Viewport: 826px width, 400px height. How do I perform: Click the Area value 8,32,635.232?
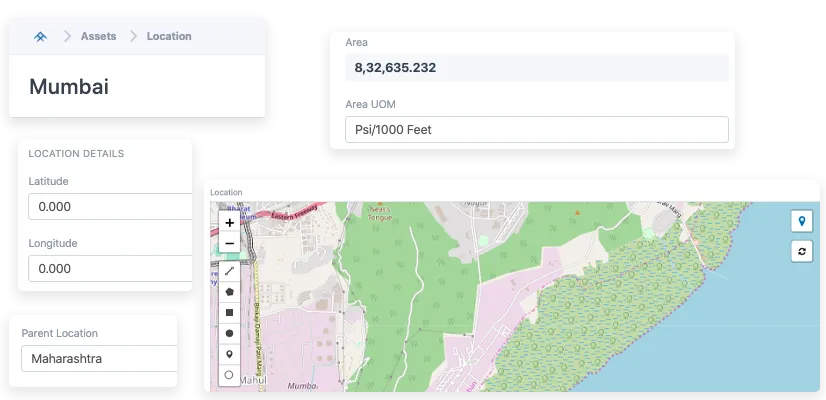click(x=395, y=68)
